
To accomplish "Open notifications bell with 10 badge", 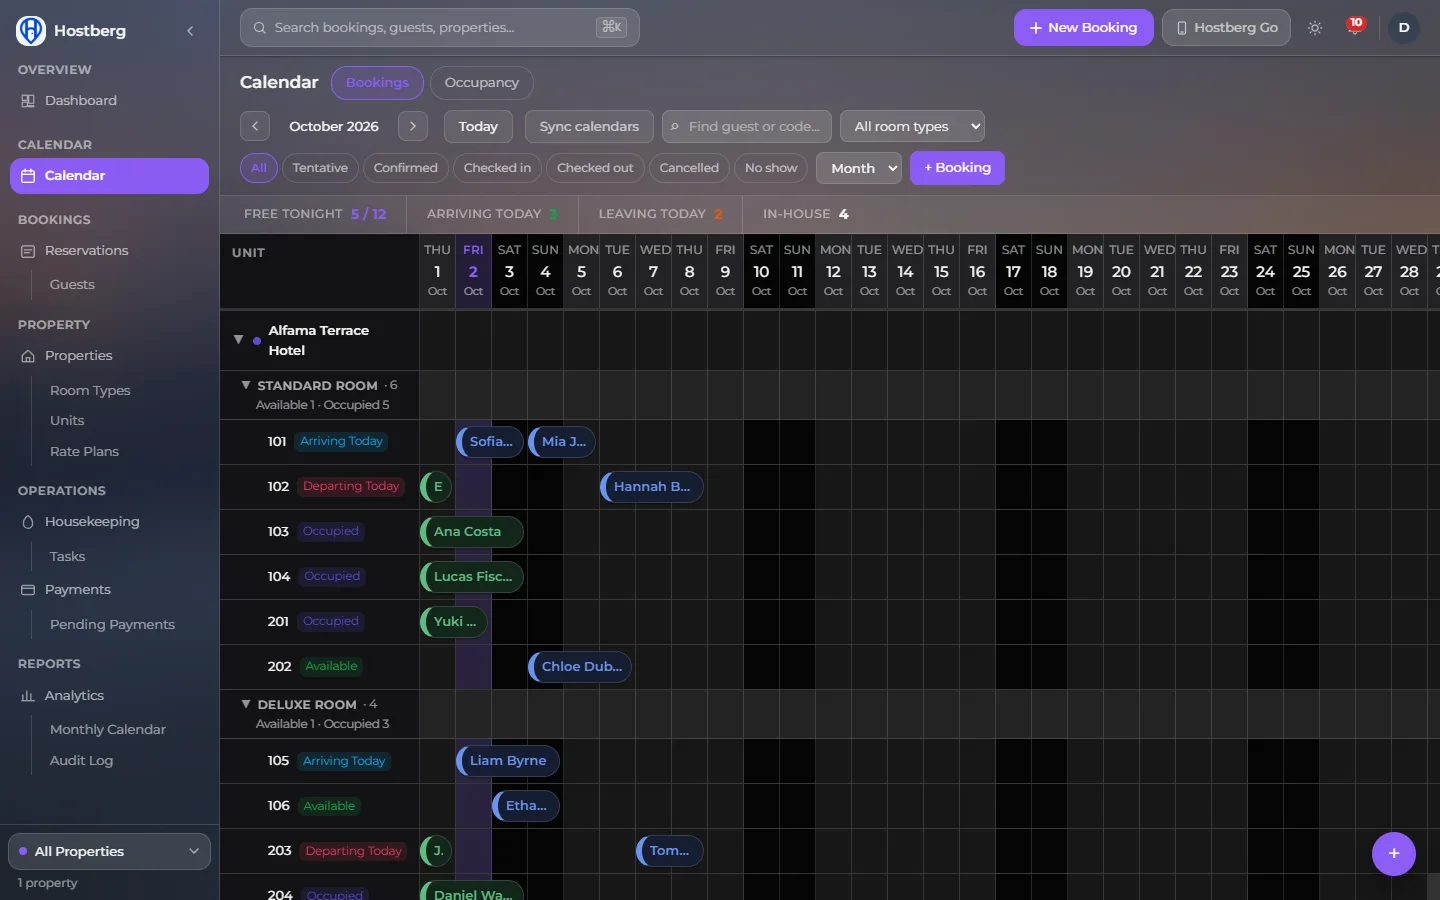I will tap(1355, 27).
